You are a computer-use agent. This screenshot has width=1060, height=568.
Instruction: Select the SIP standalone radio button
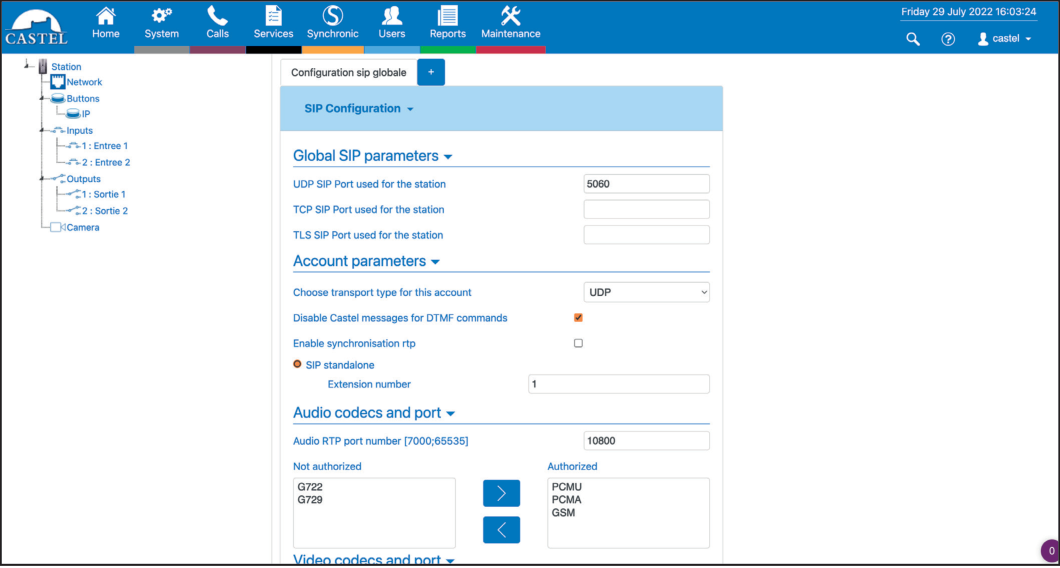point(297,365)
